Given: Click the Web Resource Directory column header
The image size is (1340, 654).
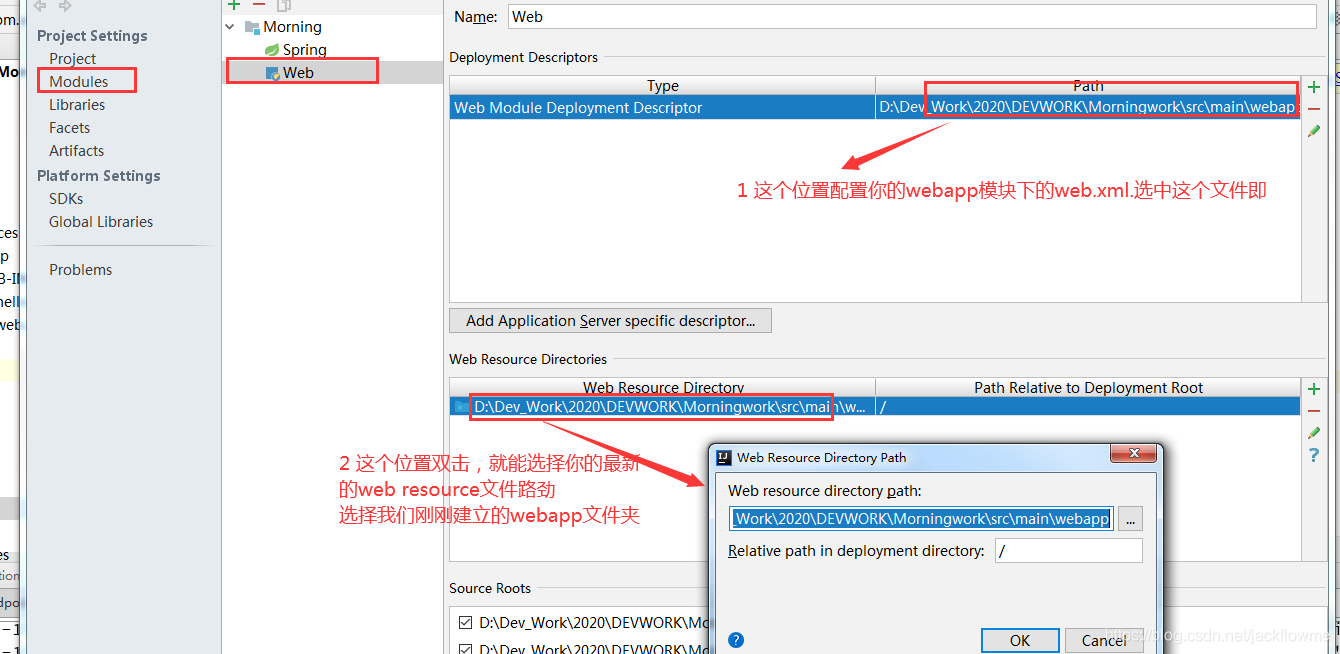Looking at the screenshot, I should [662, 387].
